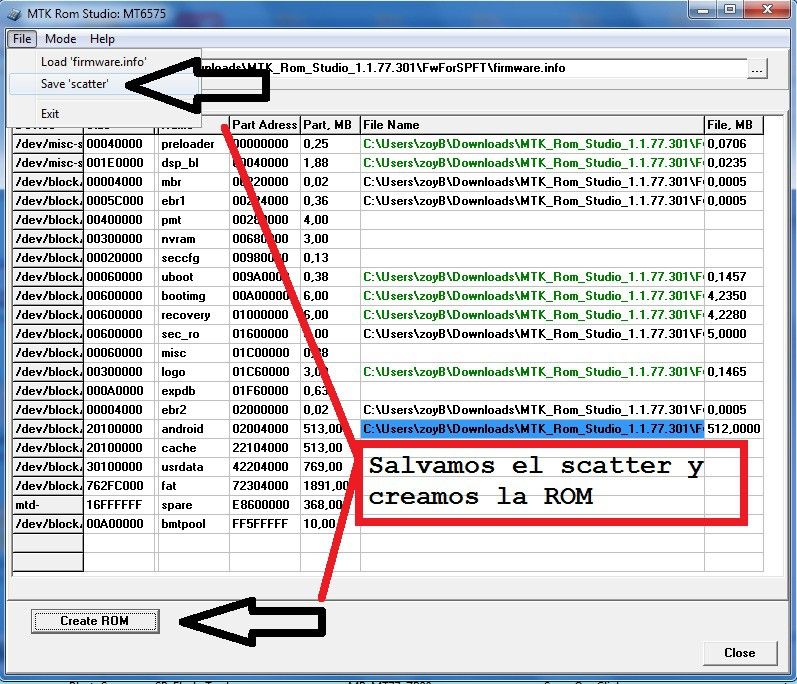797x684 pixels.
Task: Click the File Name column header
Action: pyautogui.click(x=532, y=125)
